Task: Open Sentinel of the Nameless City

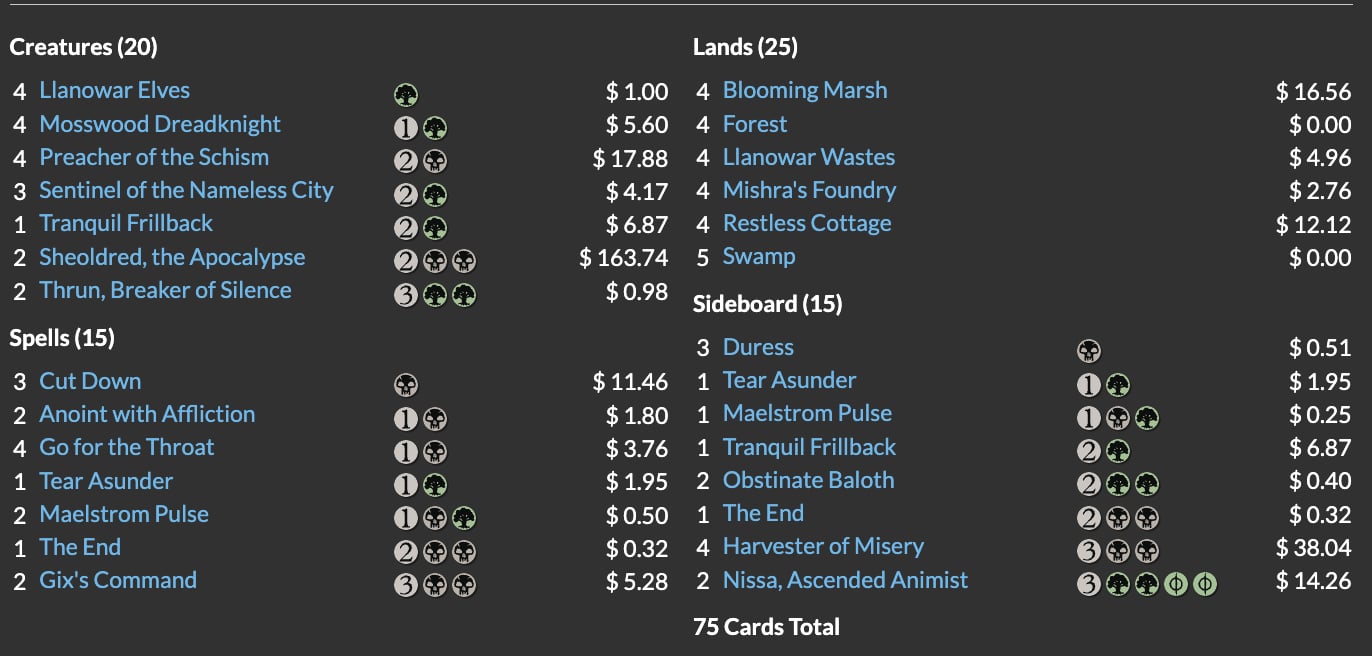Action: [186, 190]
